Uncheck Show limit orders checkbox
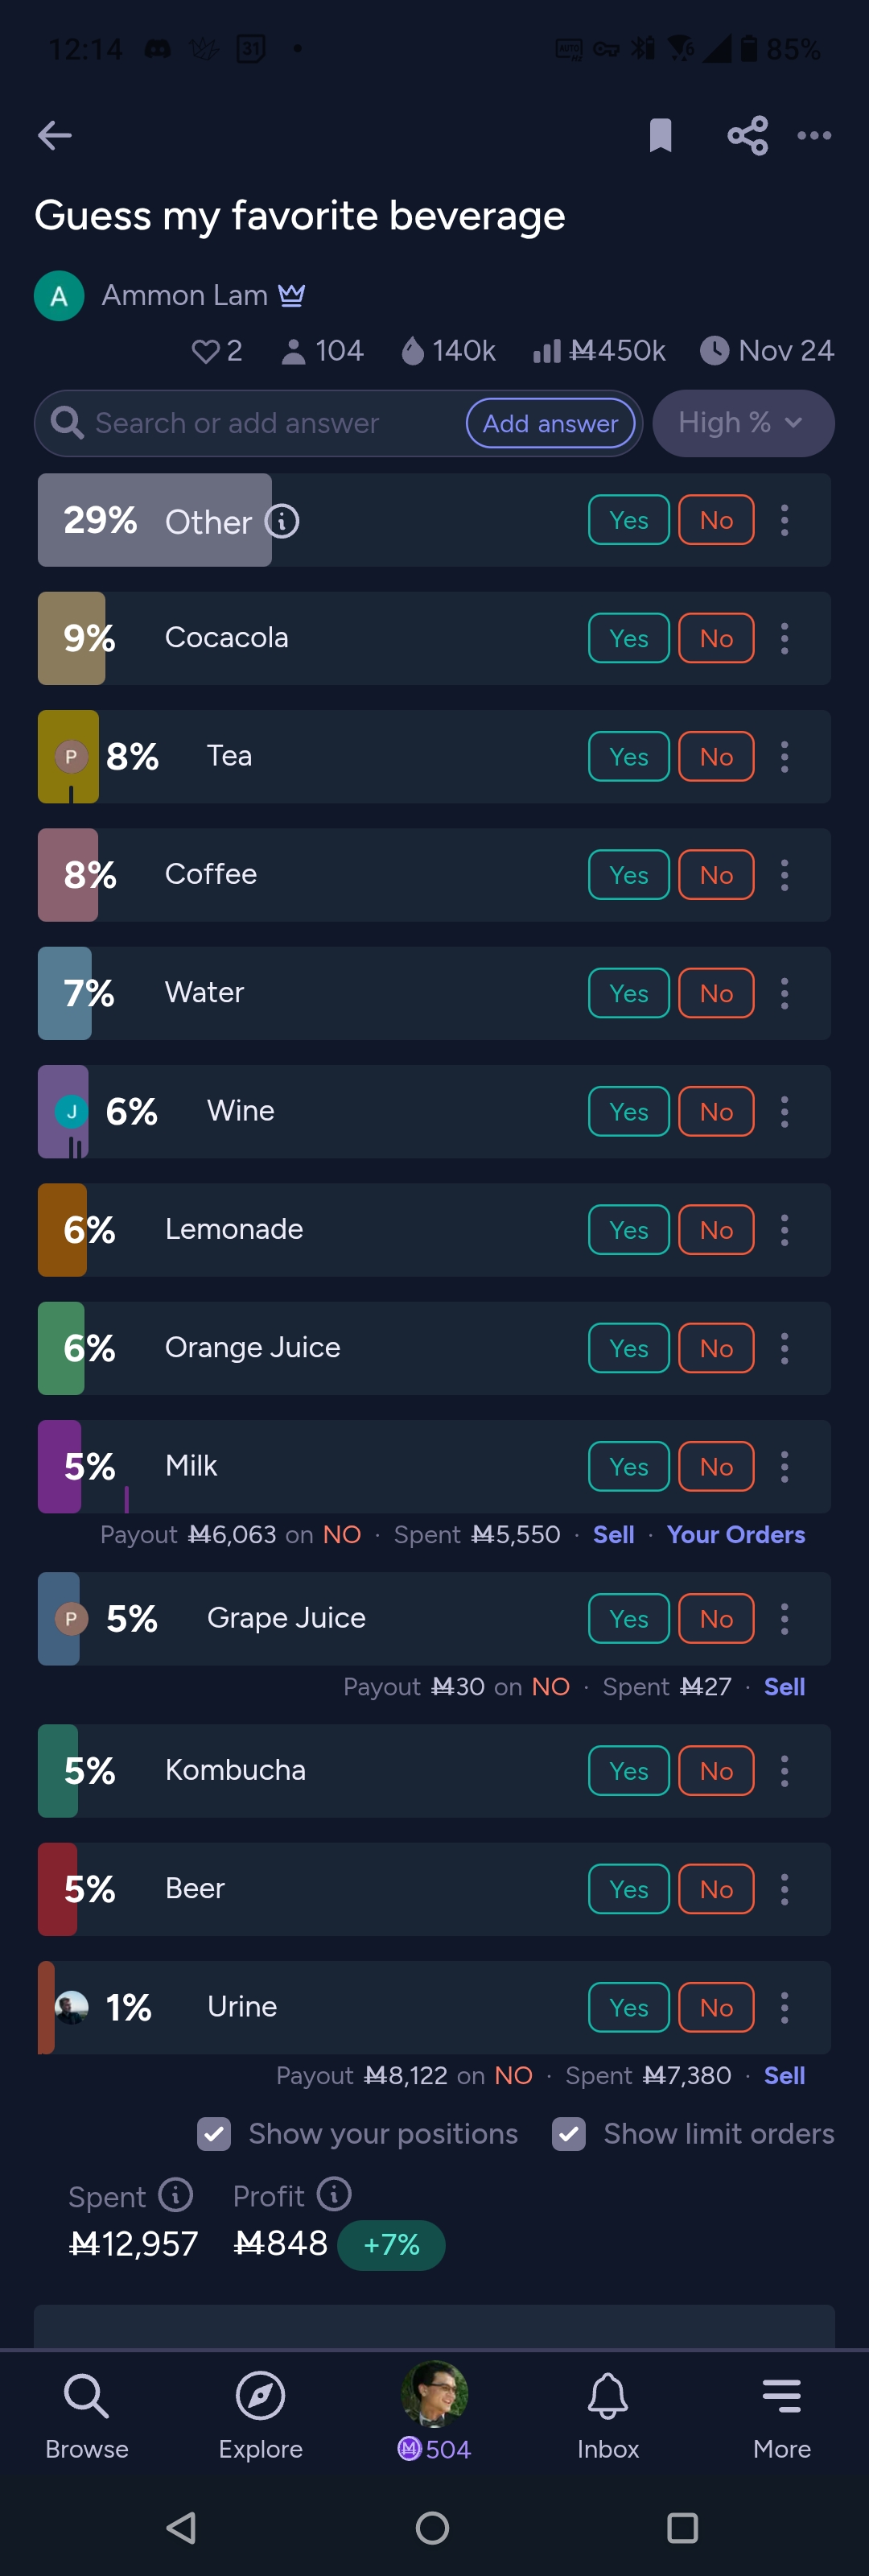 pyautogui.click(x=569, y=2134)
